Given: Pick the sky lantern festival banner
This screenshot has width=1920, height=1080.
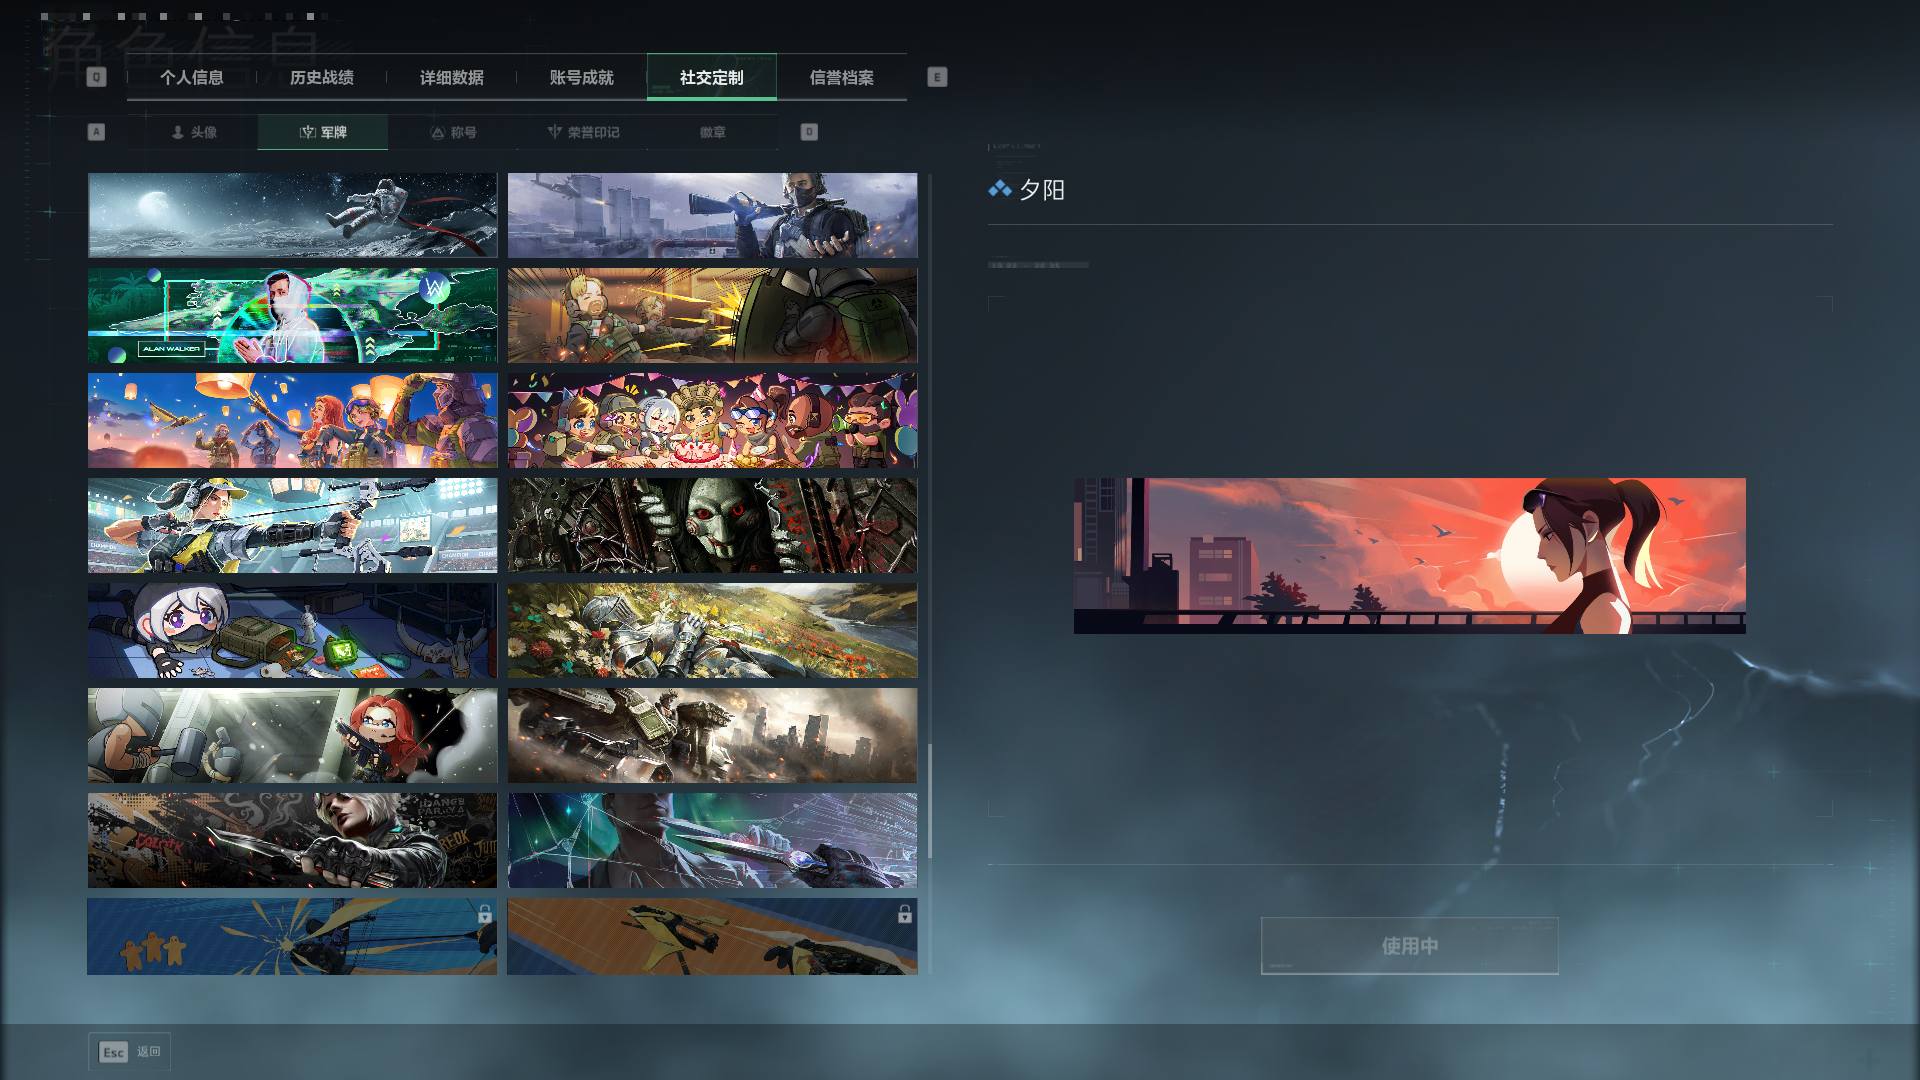Looking at the screenshot, I should (x=292, y=420).
